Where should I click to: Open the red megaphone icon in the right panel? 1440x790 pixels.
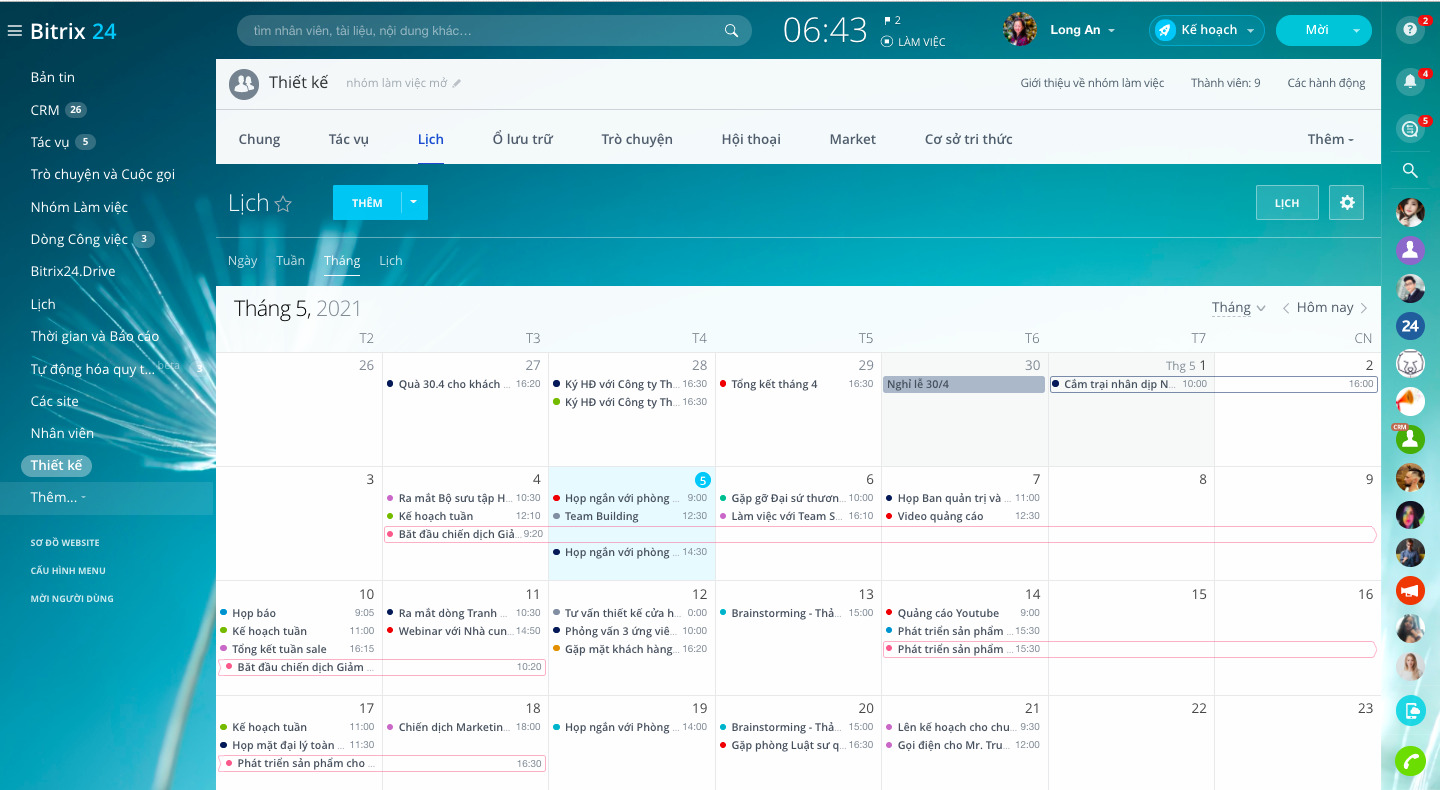1410,590
